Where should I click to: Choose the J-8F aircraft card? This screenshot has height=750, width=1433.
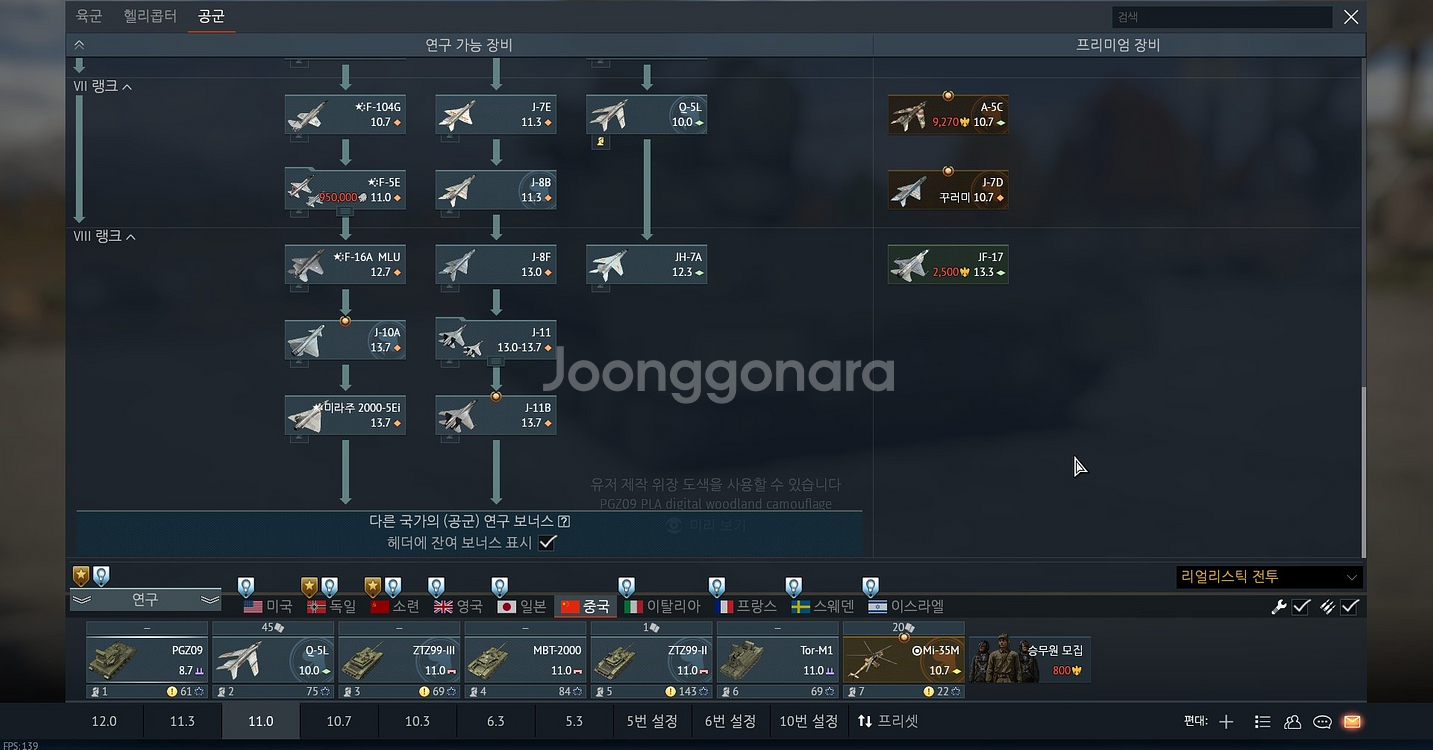pos(496,264)
